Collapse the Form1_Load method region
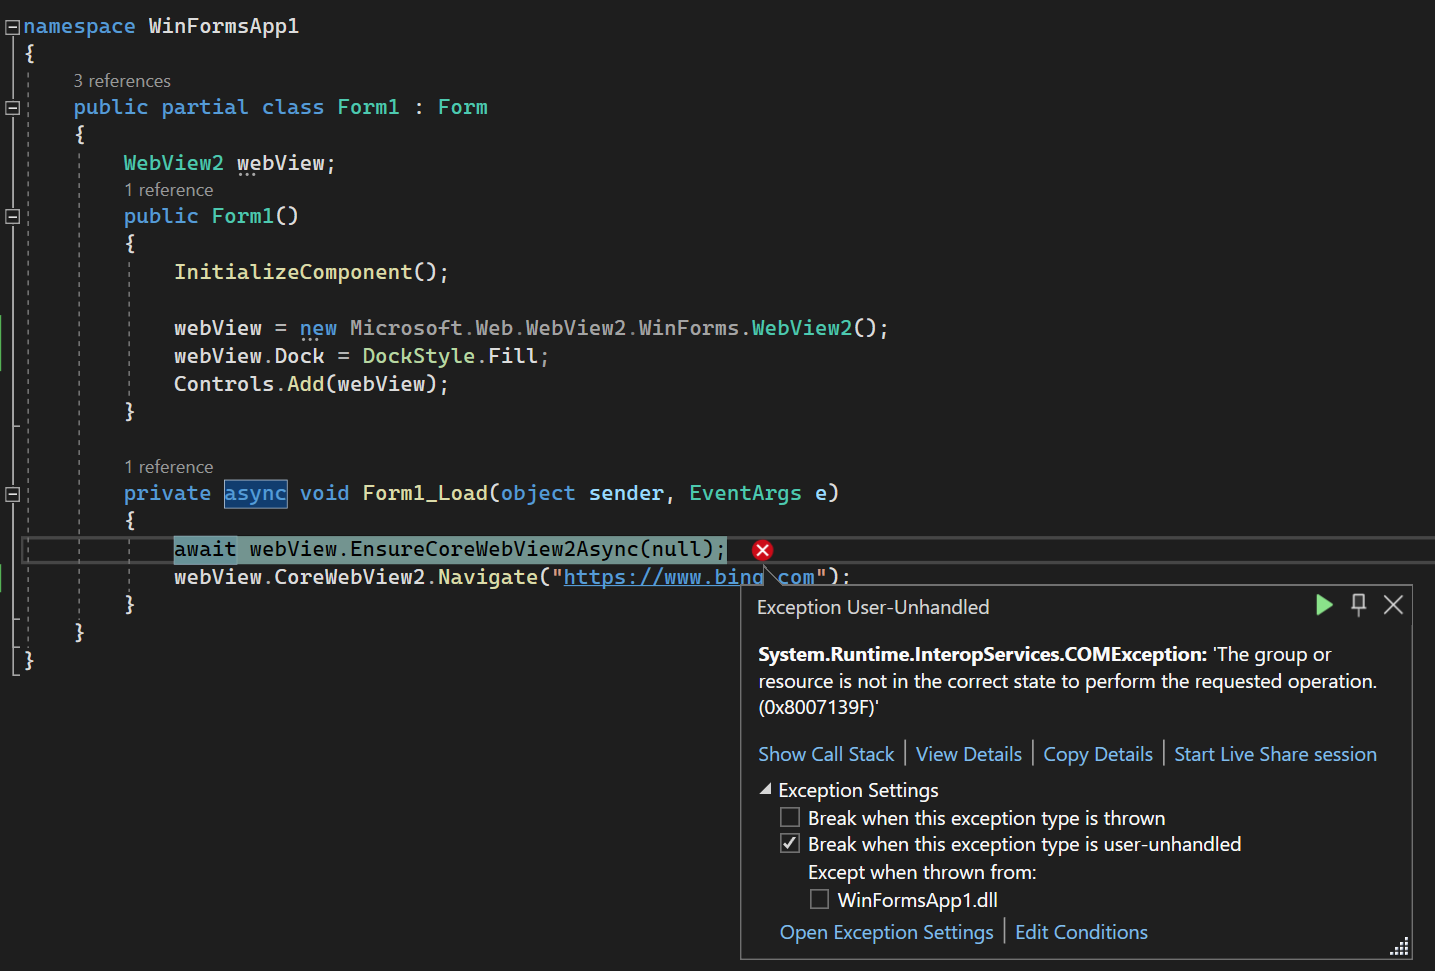1435x971 pixels. tap(13, 494)
